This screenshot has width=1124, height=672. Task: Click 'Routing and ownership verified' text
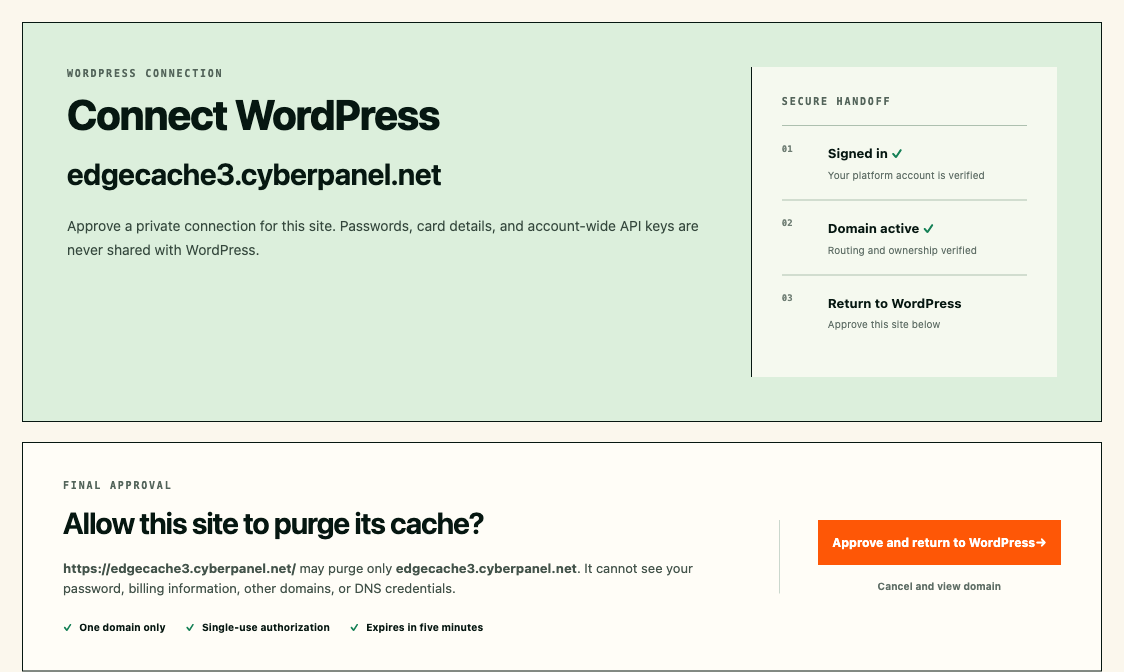coord(902,250)
